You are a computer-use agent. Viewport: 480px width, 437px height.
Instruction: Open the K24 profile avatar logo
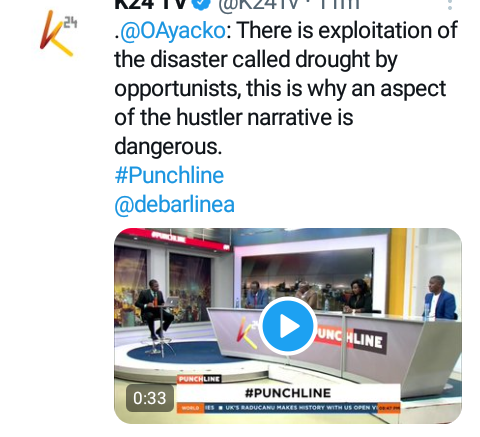tap(59, 33)
